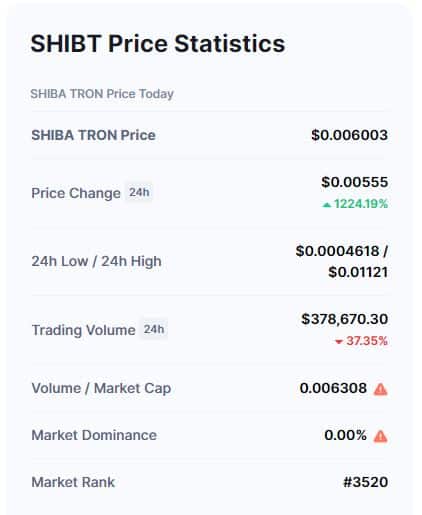Open the 24h selector next to Trading Volume
Image resolution: width=422 pixels, height=515 pixels.
[x=154, y=329]
